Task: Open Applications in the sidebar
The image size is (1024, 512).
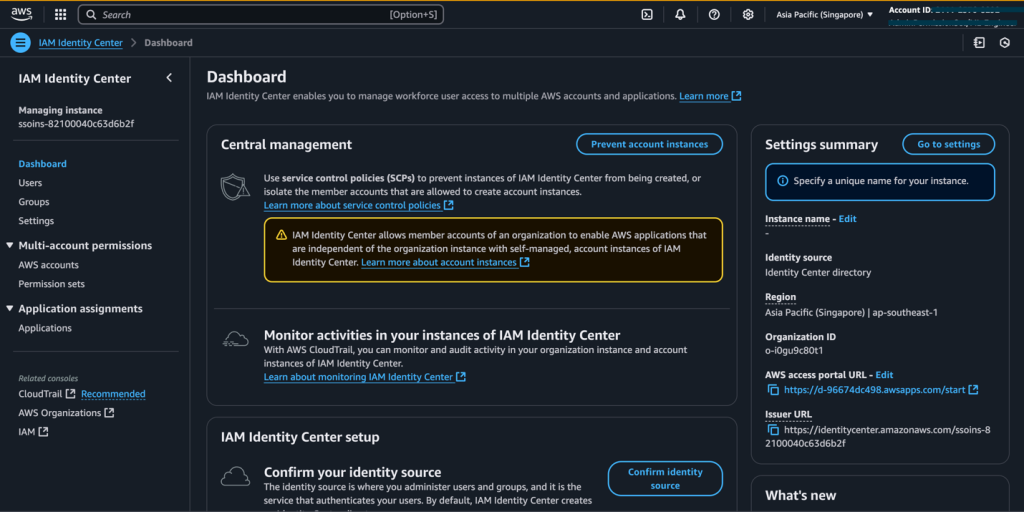Action: coord(45,328)
